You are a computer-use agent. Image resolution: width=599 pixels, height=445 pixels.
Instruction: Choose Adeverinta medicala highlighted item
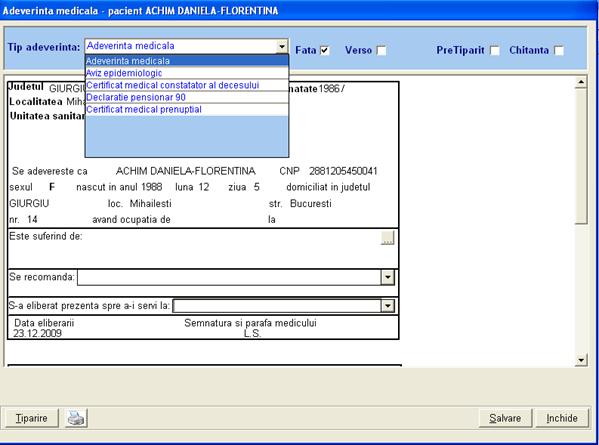click(187, 61)
